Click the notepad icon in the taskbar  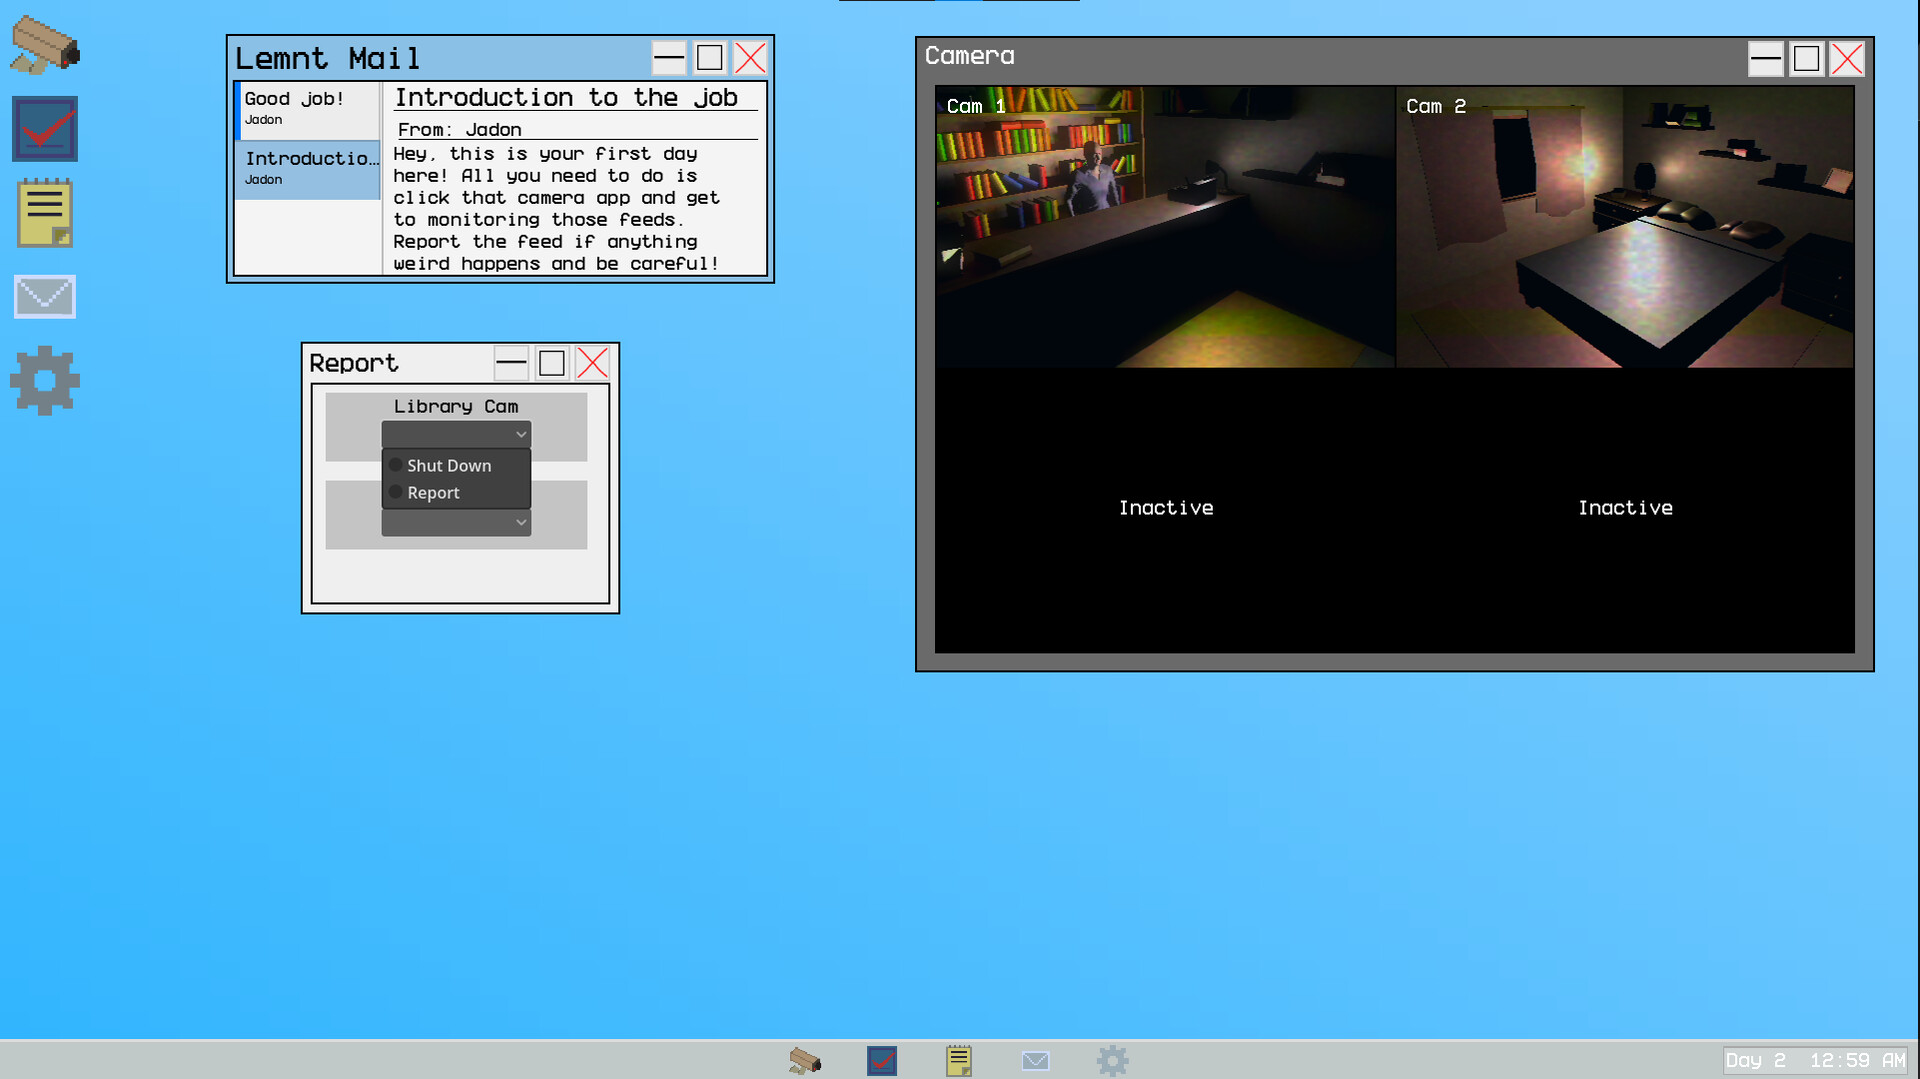coord(958,1060)
